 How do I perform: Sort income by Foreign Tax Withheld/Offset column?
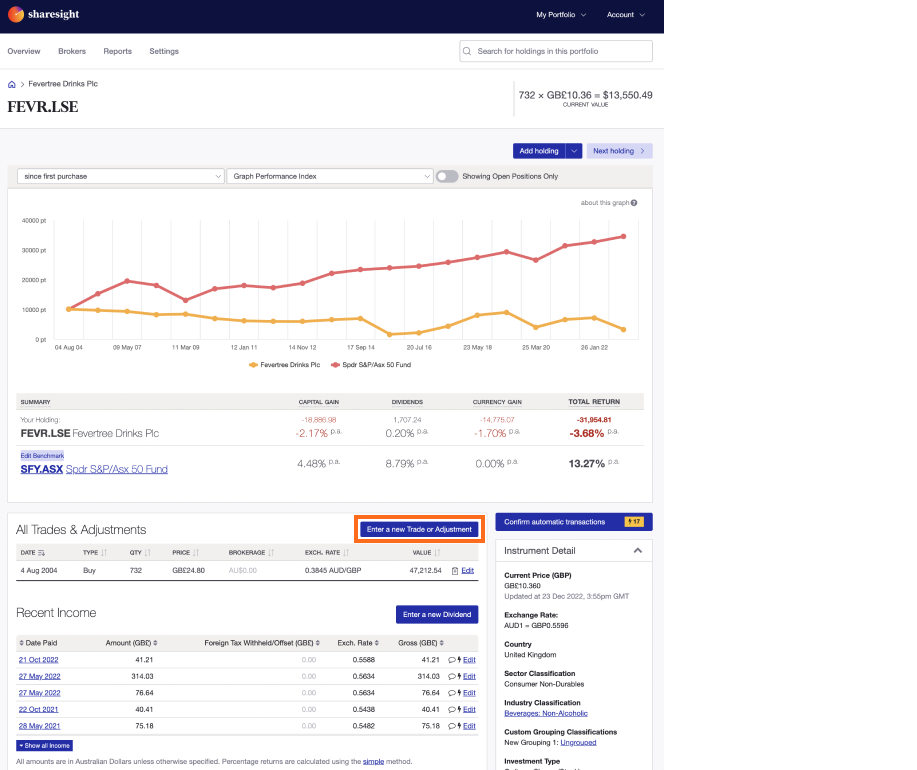click(262, 643)
